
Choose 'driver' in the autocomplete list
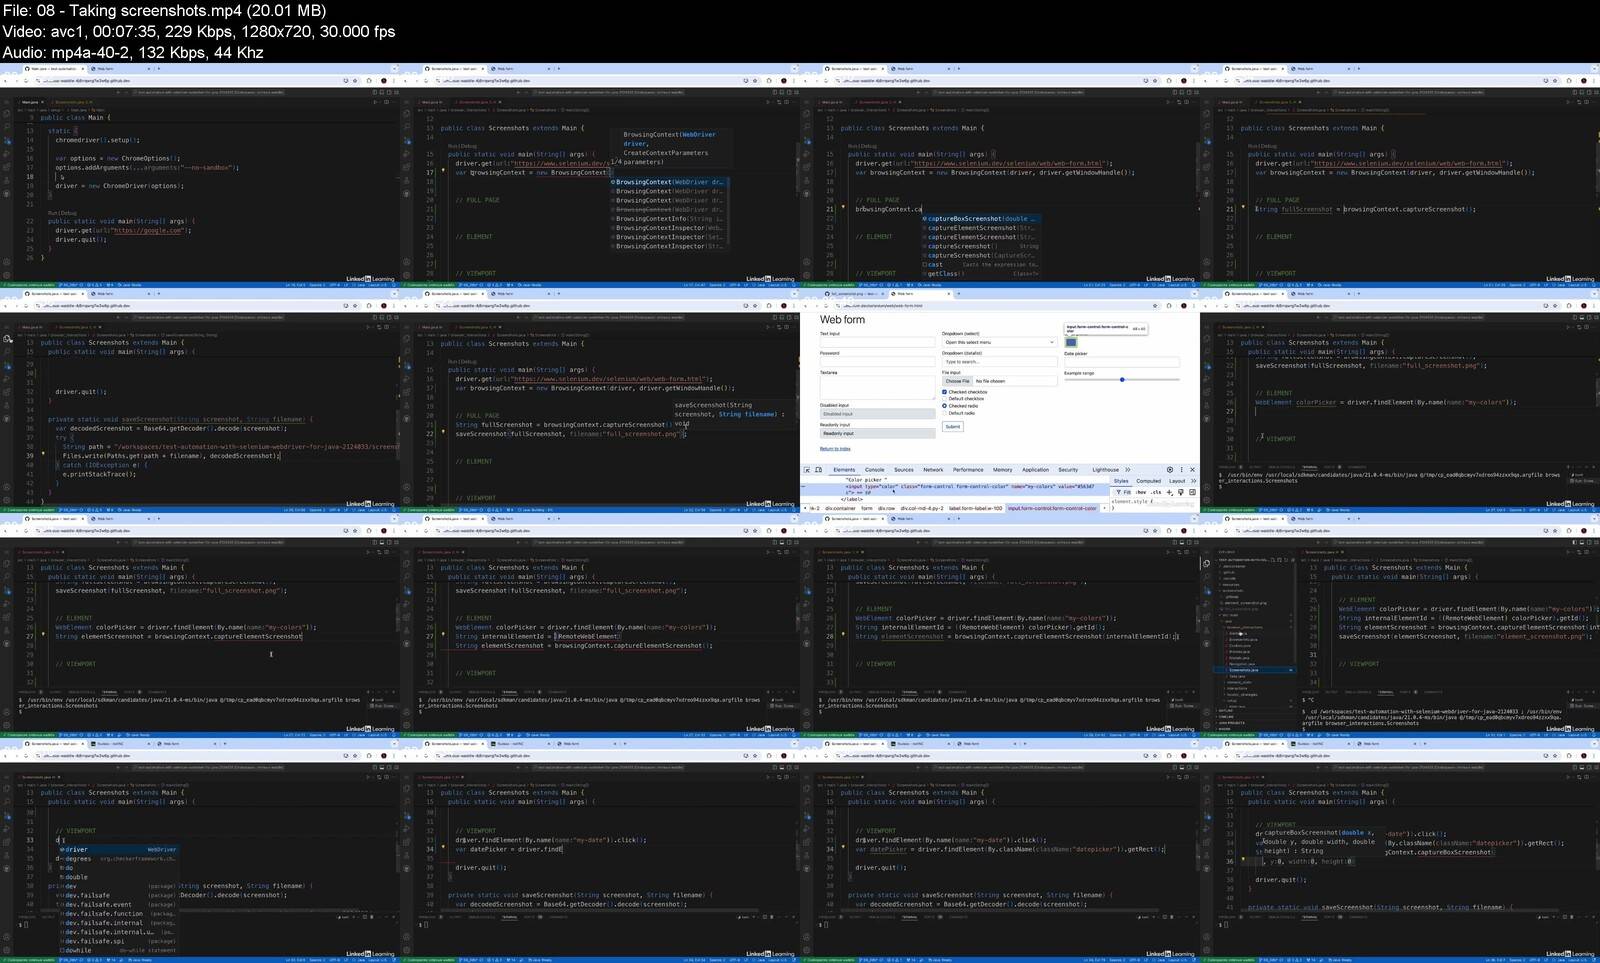click(118, 850)
